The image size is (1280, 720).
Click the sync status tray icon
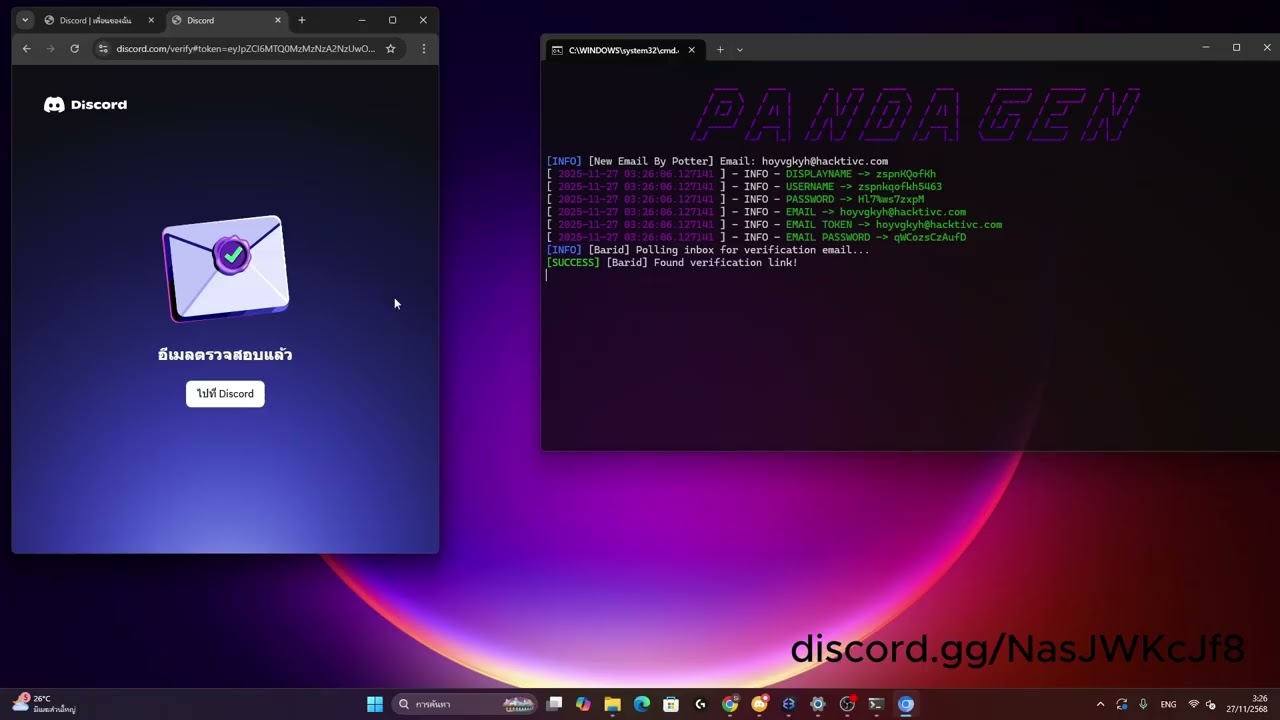point(1122,704)
